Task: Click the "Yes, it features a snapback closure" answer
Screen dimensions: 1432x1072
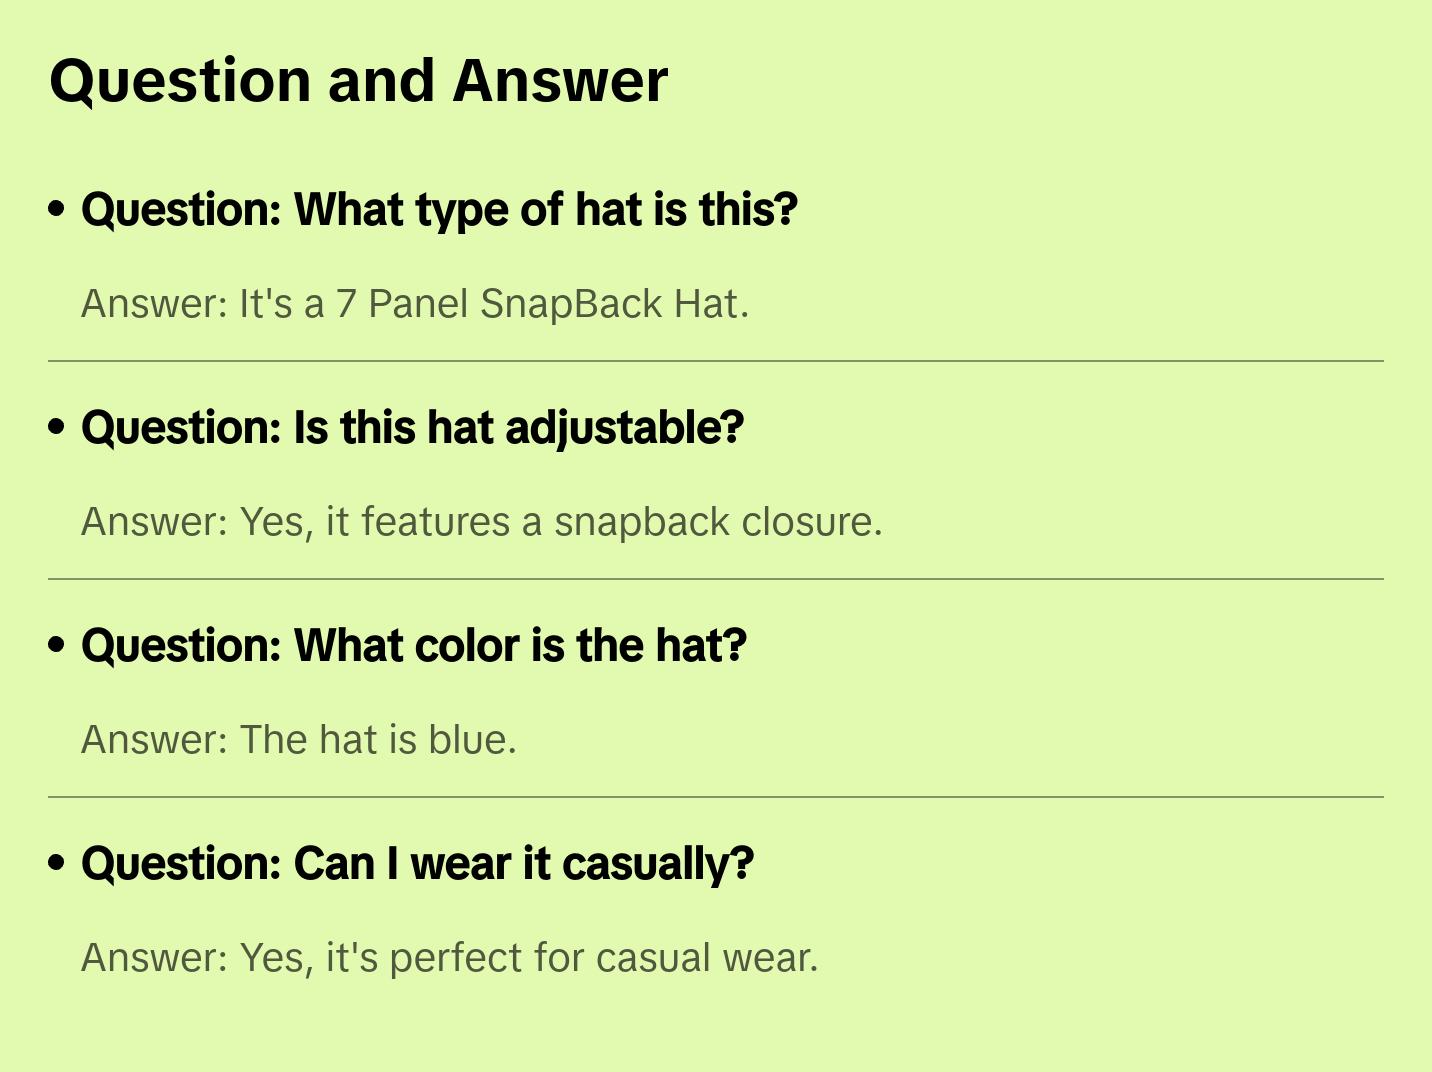Action: (x=482, y=522)
